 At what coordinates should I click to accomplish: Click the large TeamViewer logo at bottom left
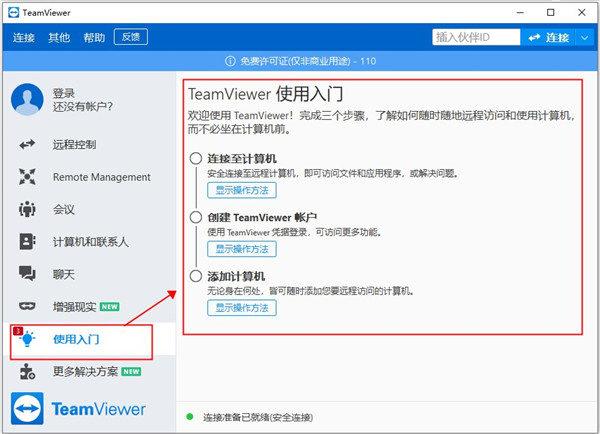tap(27, 408)
